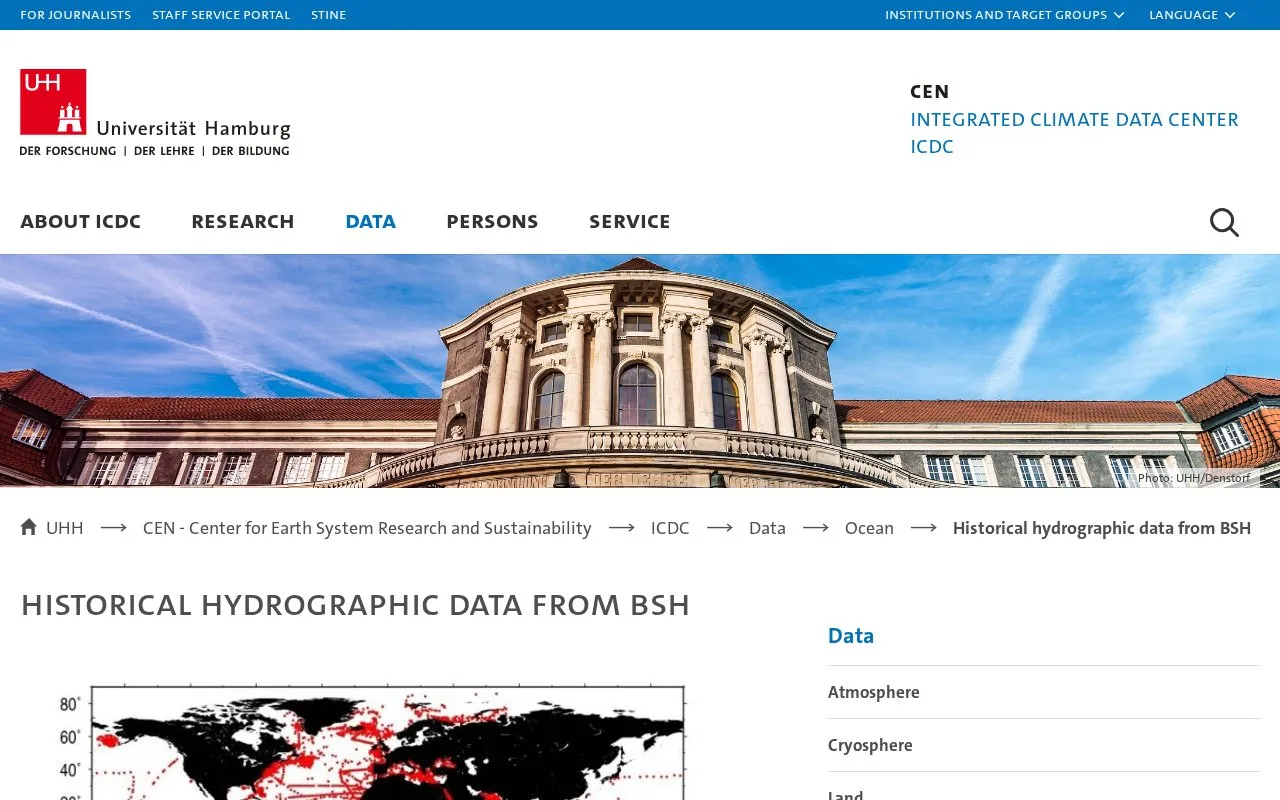Viewport: 1280px width, 800px height.
Task: Navigate to Ocean breadcrumb link
Action: pyautogui.click(x=869, y=528)
